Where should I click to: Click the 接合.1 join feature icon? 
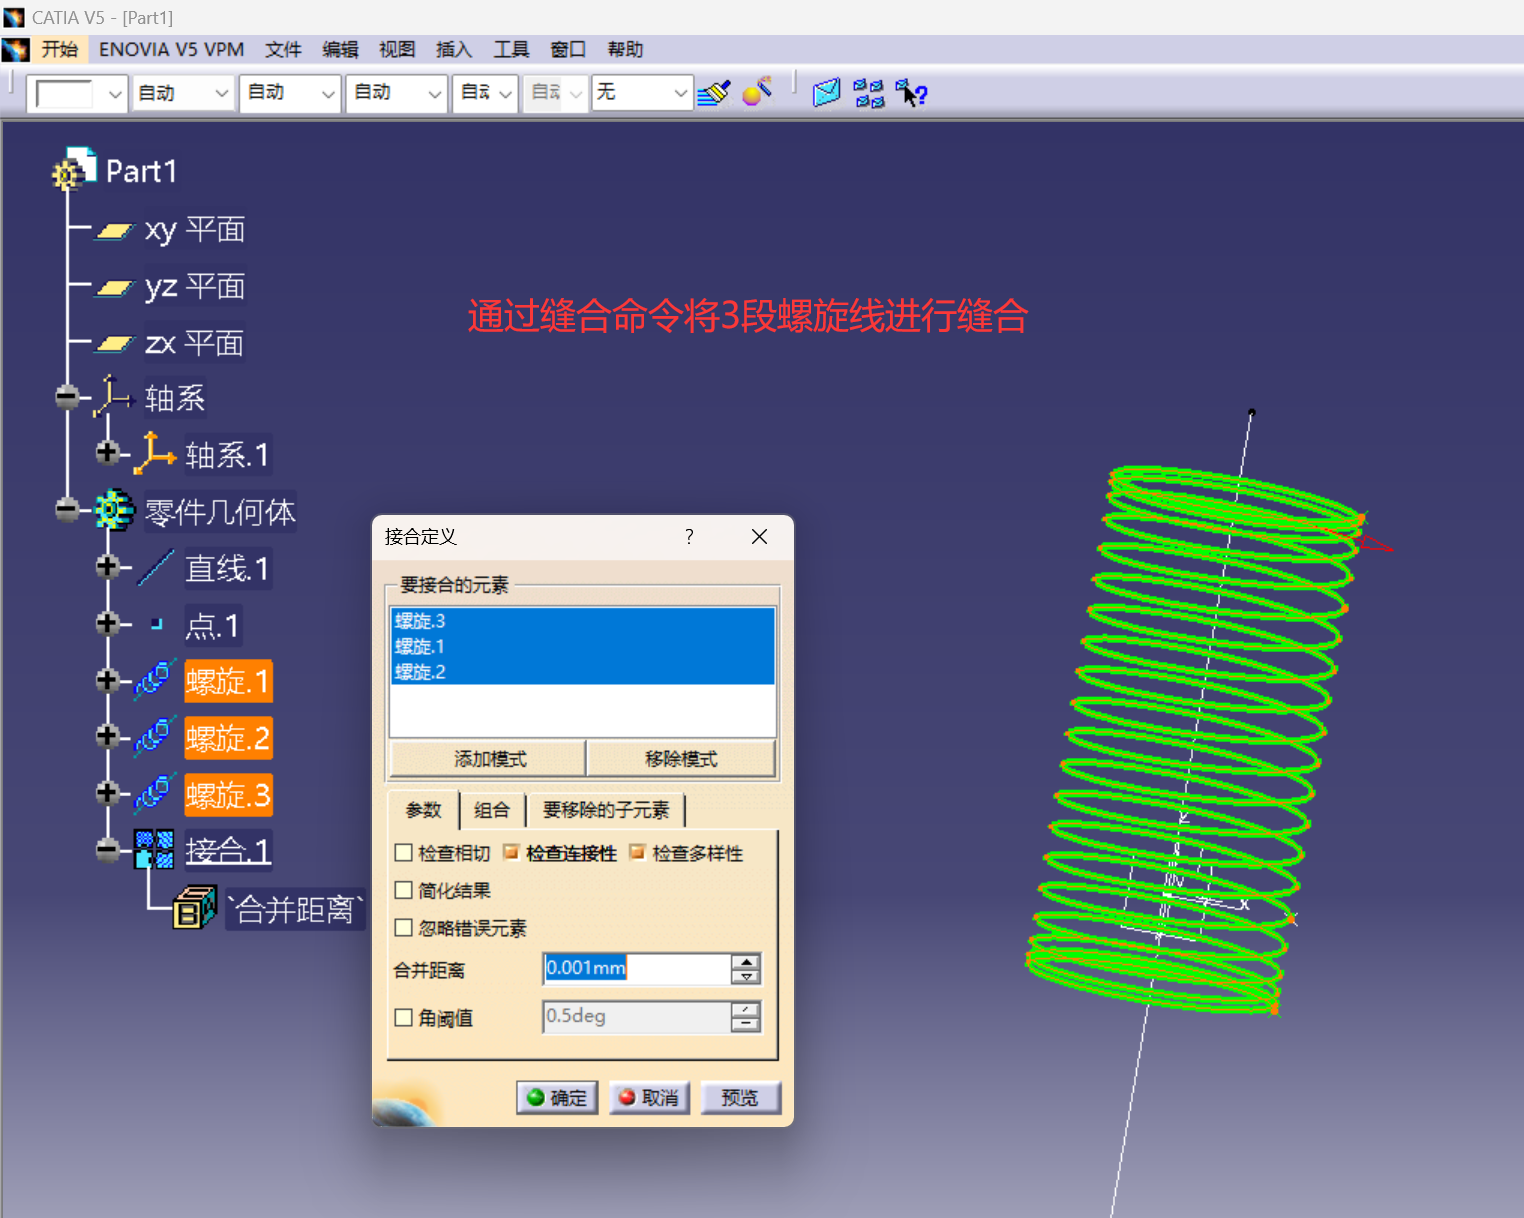[154, 849]
